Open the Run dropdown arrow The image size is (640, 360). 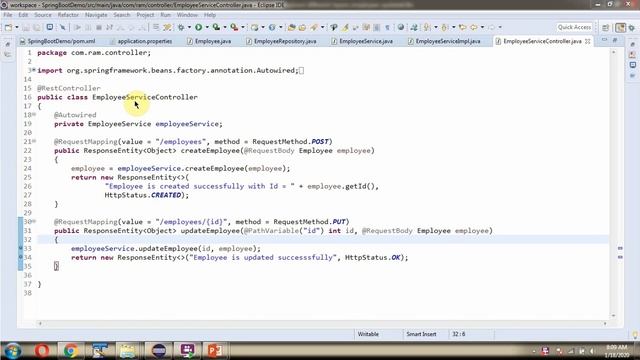click(x=207, y=27)
